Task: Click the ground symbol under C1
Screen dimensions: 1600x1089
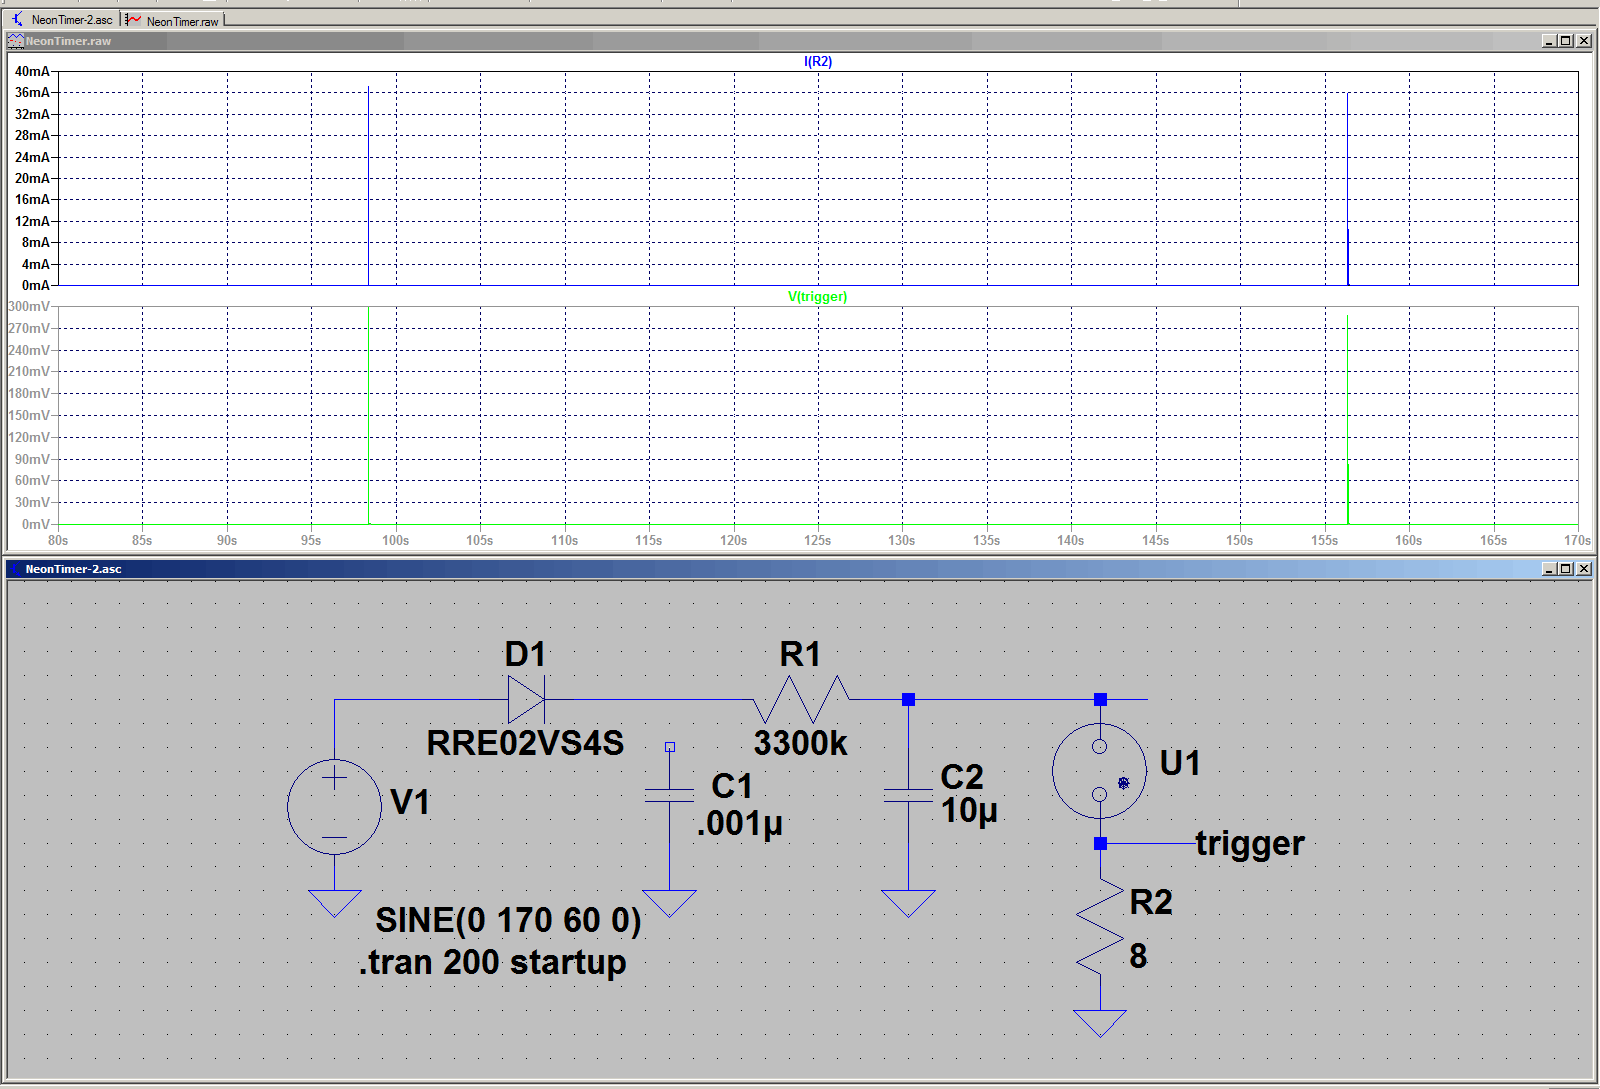Action: [669, 903]
